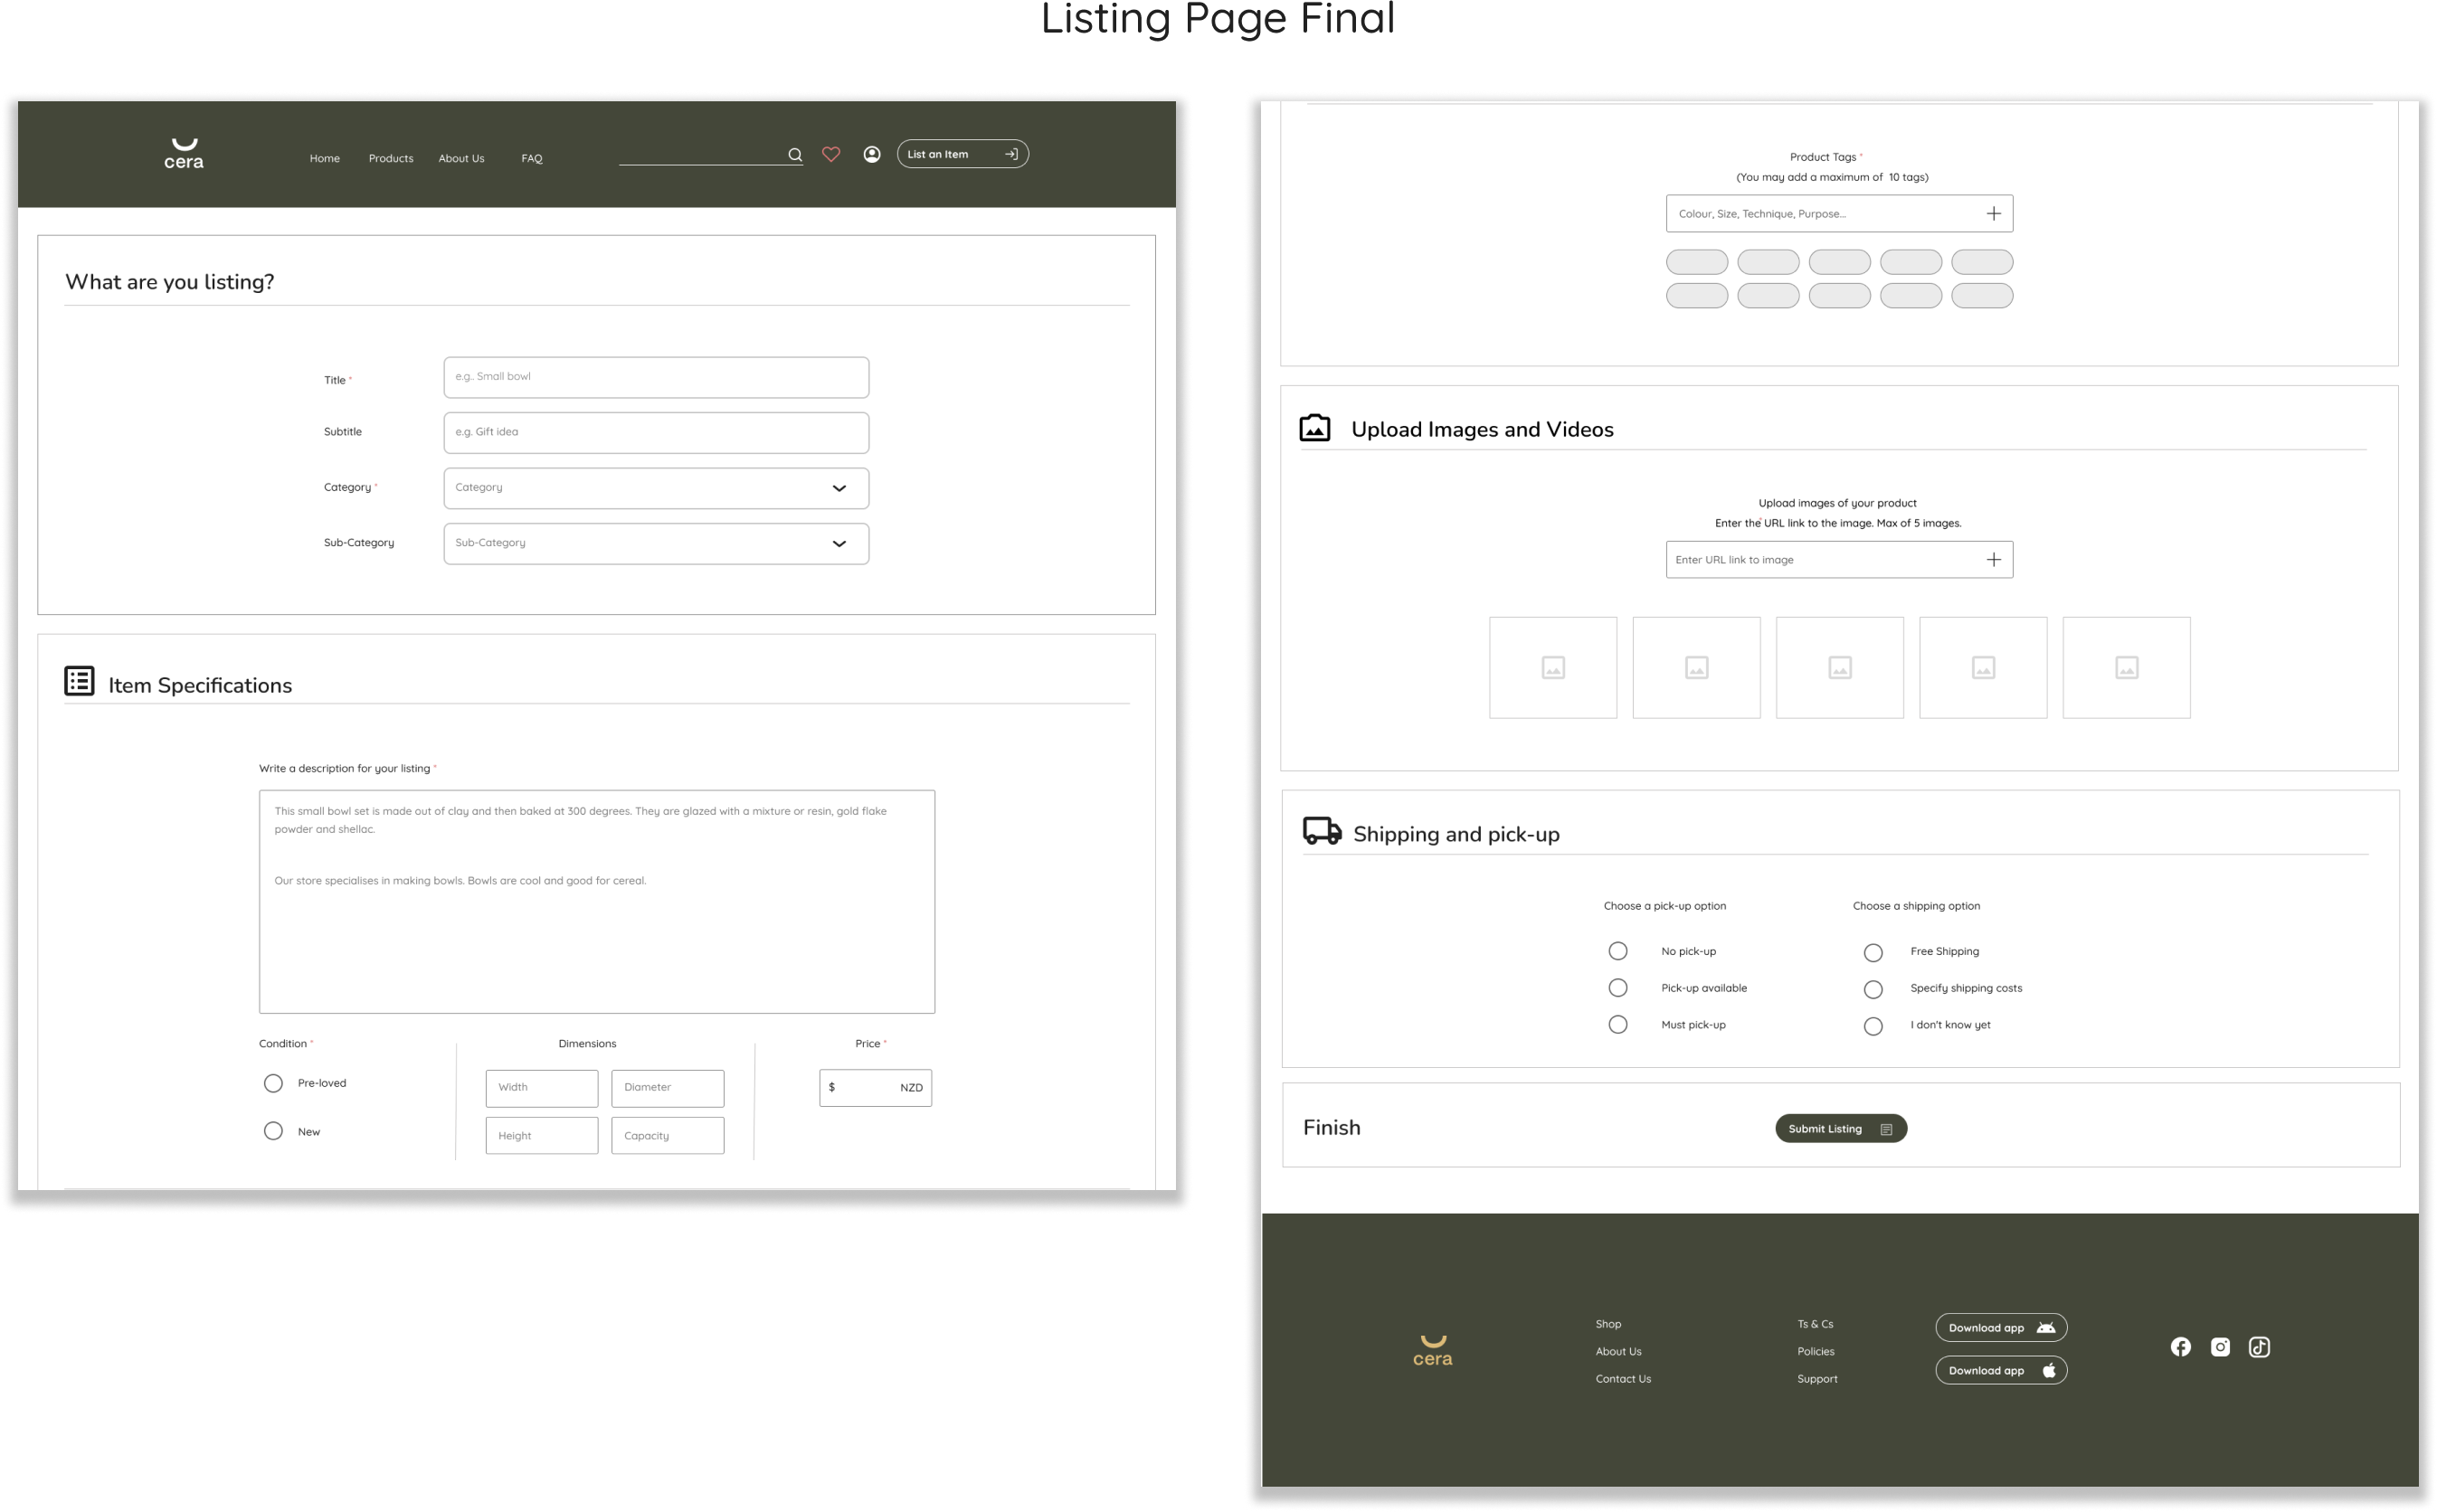
Task: Open the user profile account icon
Action: coord(872,154)
